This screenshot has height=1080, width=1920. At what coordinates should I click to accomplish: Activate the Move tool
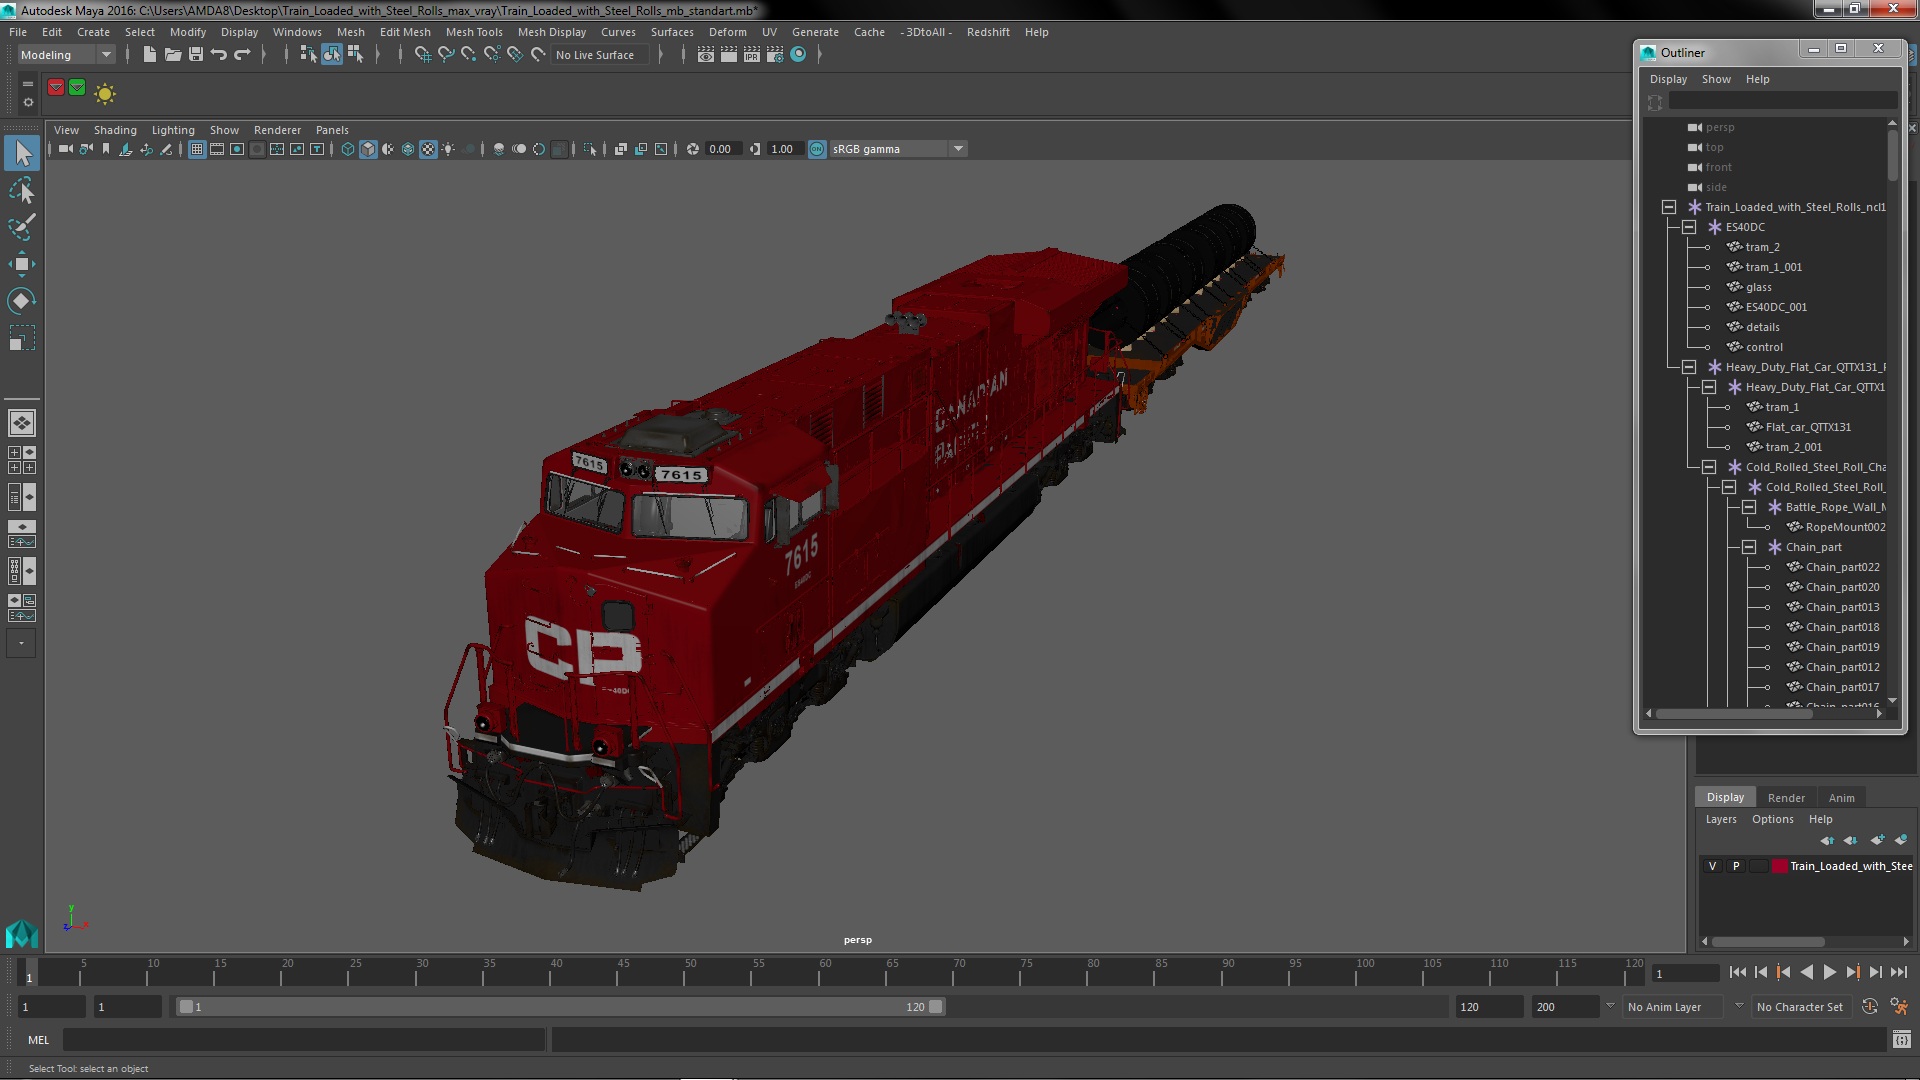click(22, 264)
